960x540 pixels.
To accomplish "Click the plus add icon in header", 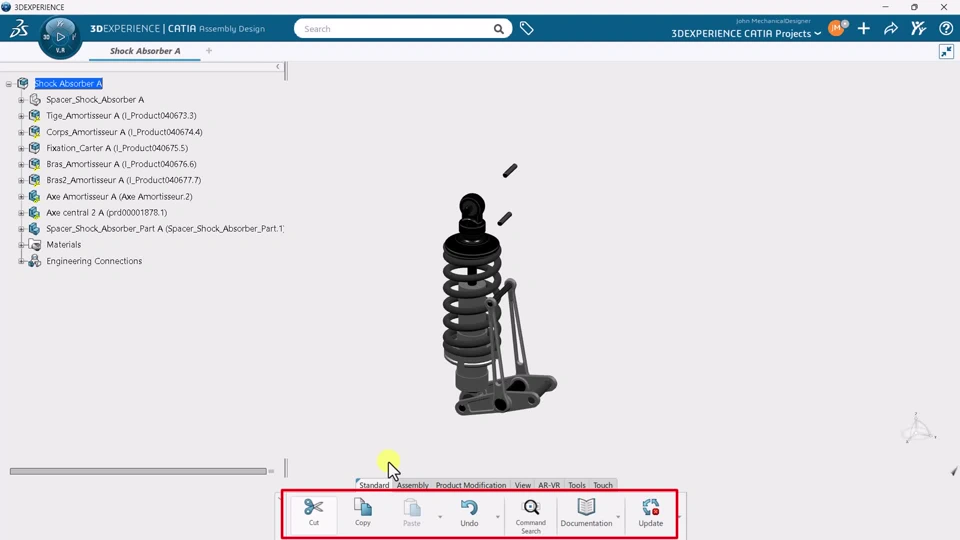I will tap(864, 28).
